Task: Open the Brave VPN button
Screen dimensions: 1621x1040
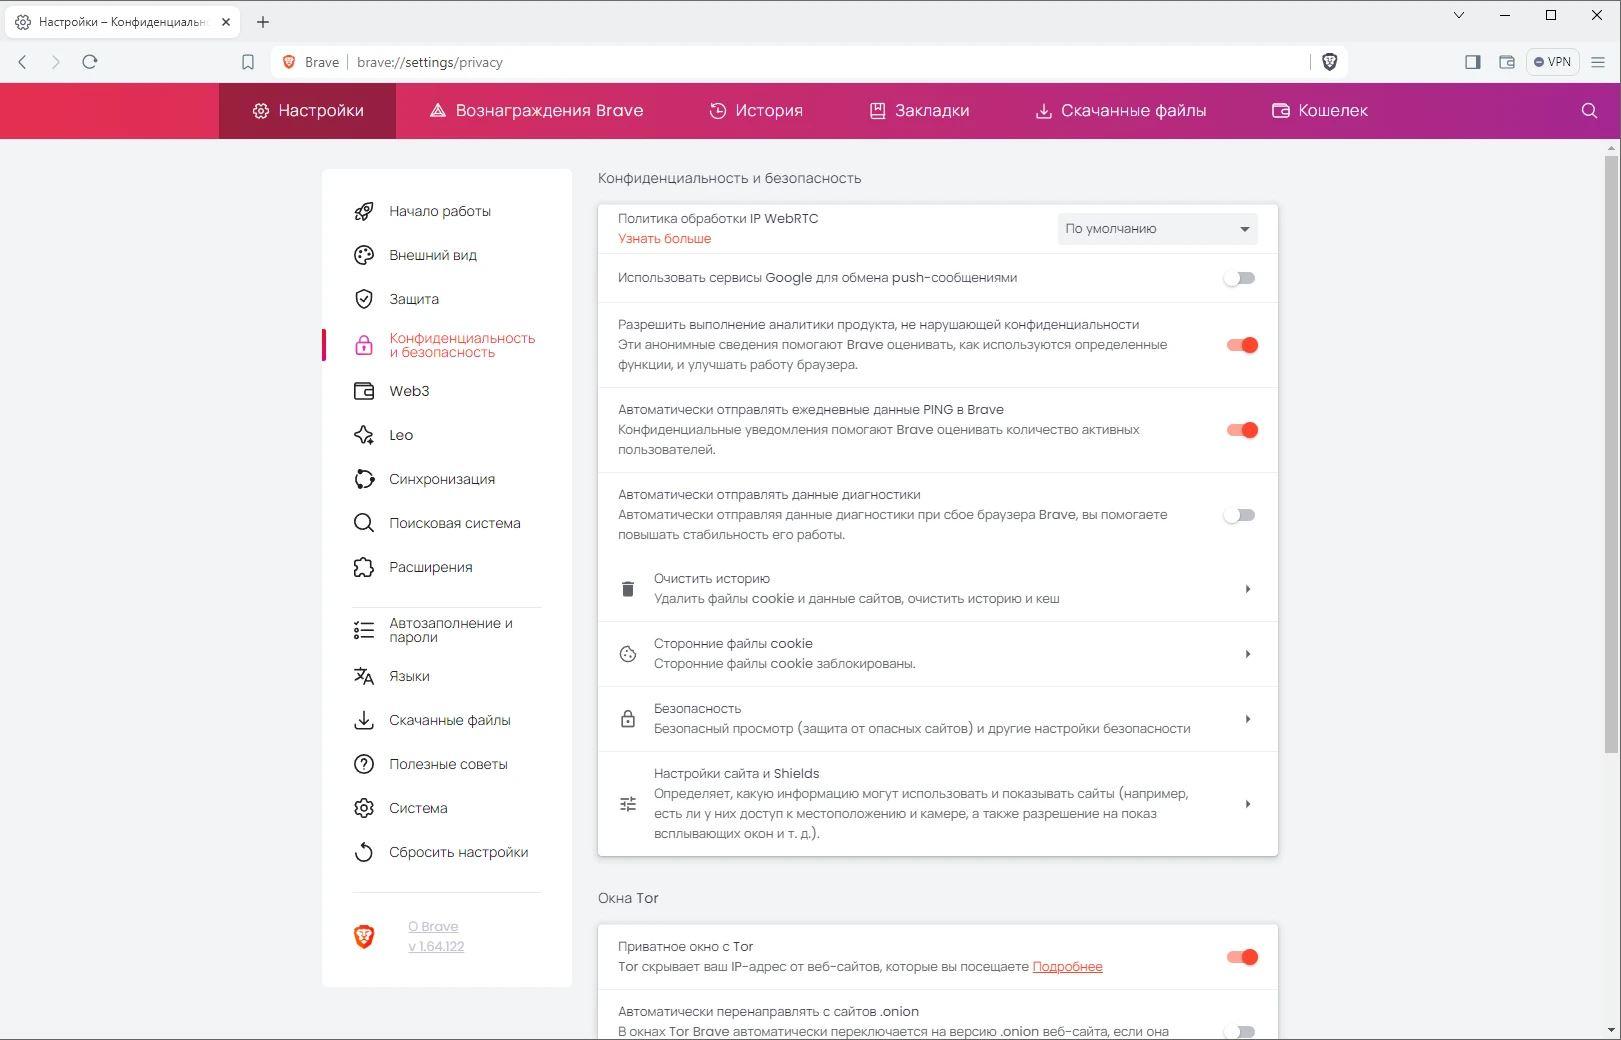Action: click(x=1553, y=62)
